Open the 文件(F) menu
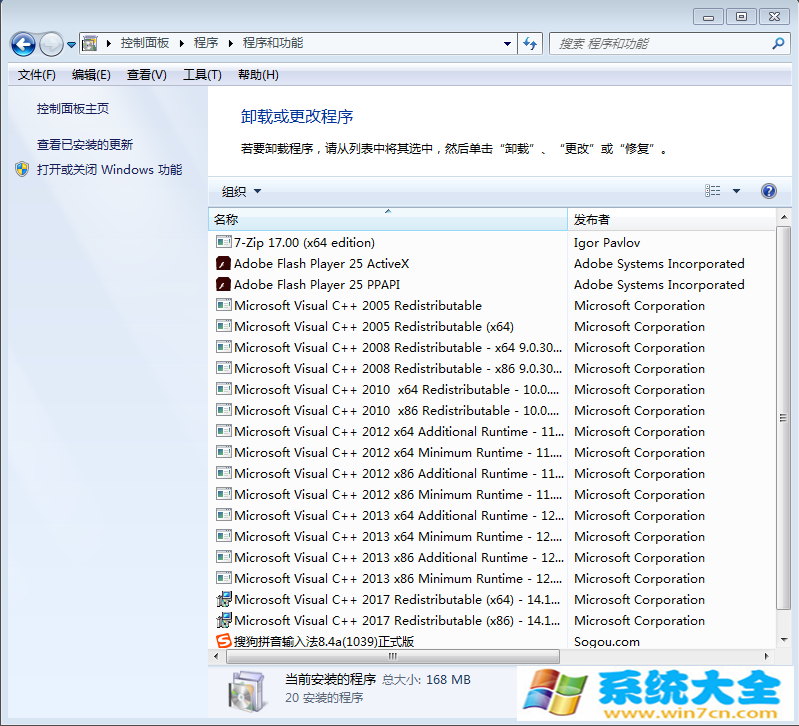The height and width of the screenshot is (726, 799). coord(37,75)
